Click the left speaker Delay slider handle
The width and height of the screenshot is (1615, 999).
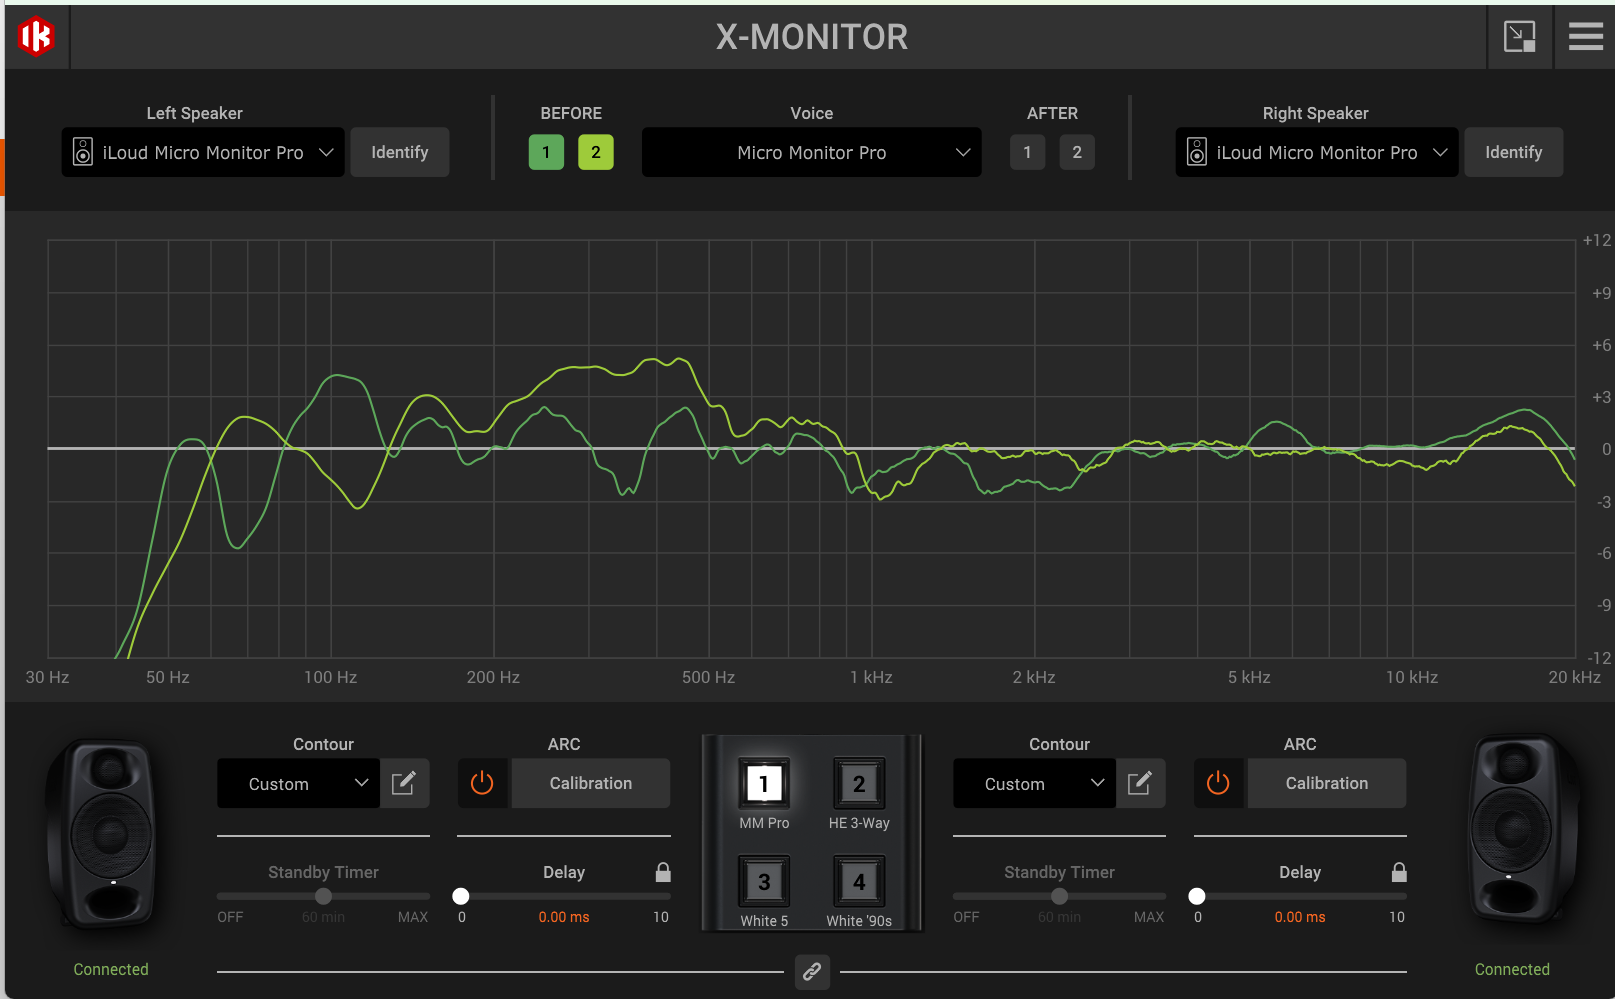point(461,896)
